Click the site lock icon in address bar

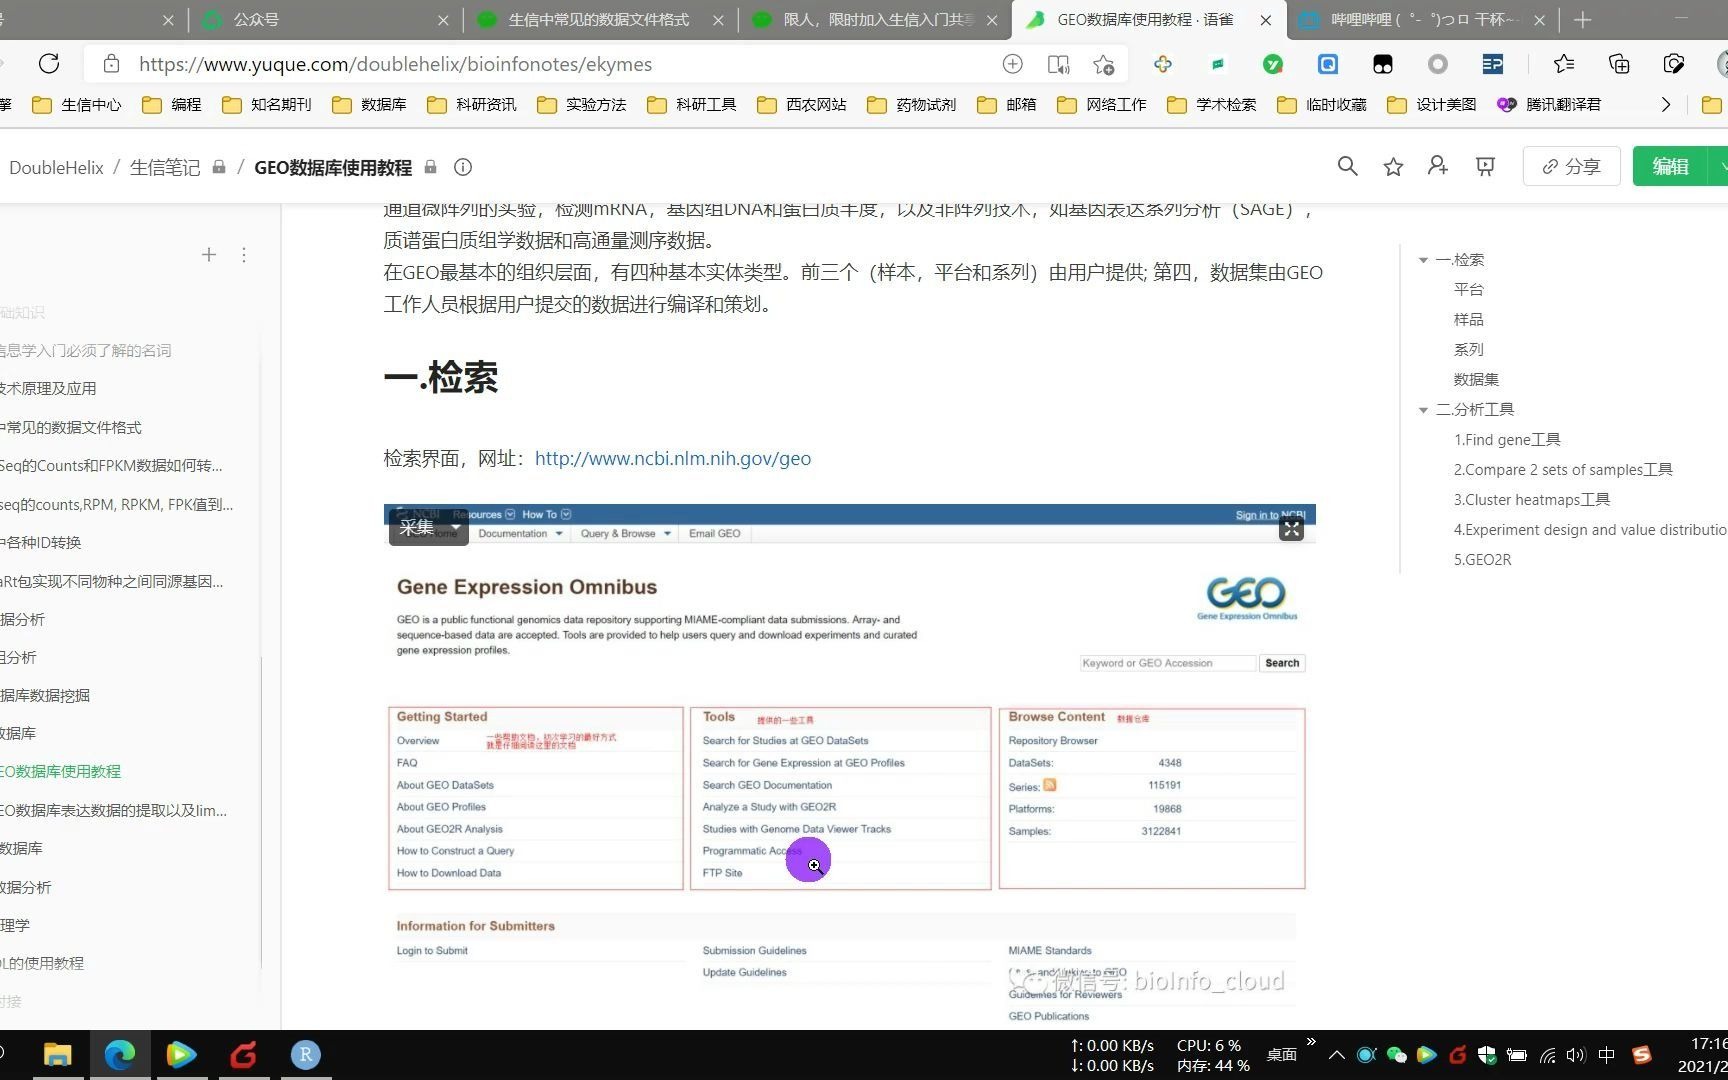coord(111,64)
